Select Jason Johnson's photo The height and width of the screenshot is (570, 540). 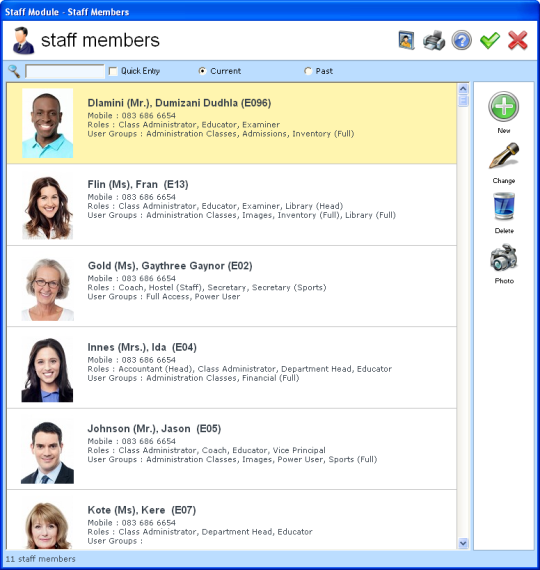click(x=47, y=452)
